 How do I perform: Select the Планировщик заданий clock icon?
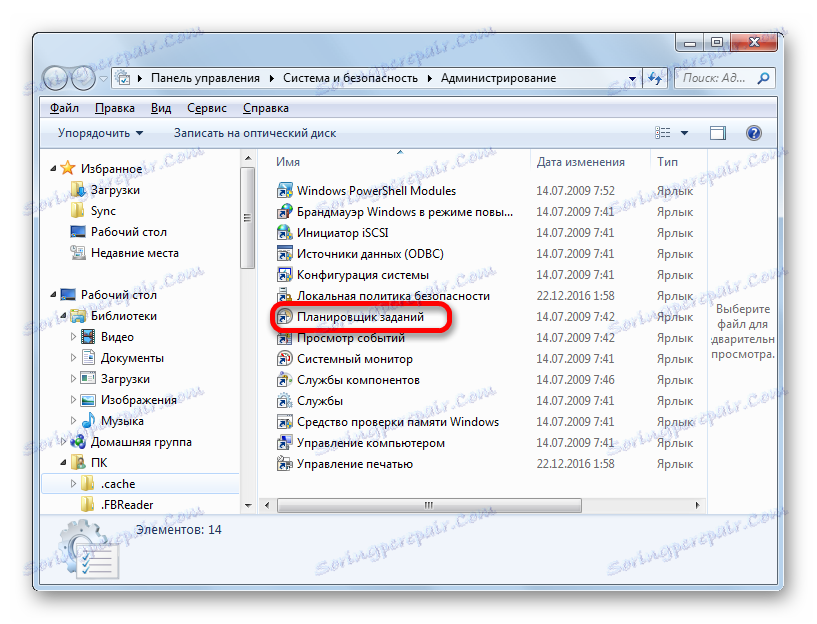284,317
